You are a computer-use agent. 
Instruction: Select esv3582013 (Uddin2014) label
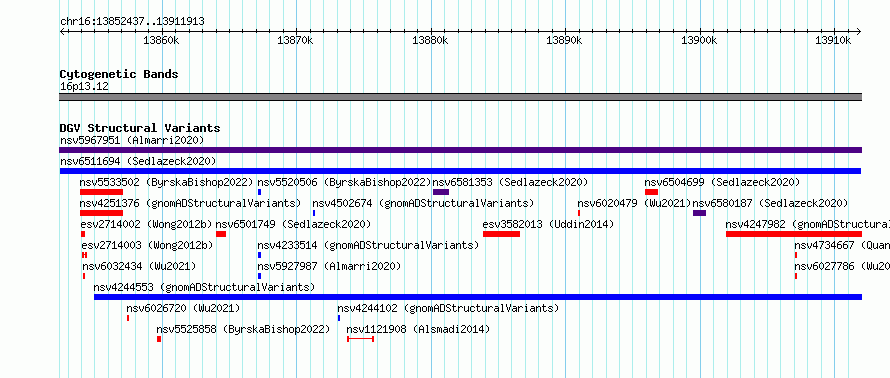pos(548,224)
